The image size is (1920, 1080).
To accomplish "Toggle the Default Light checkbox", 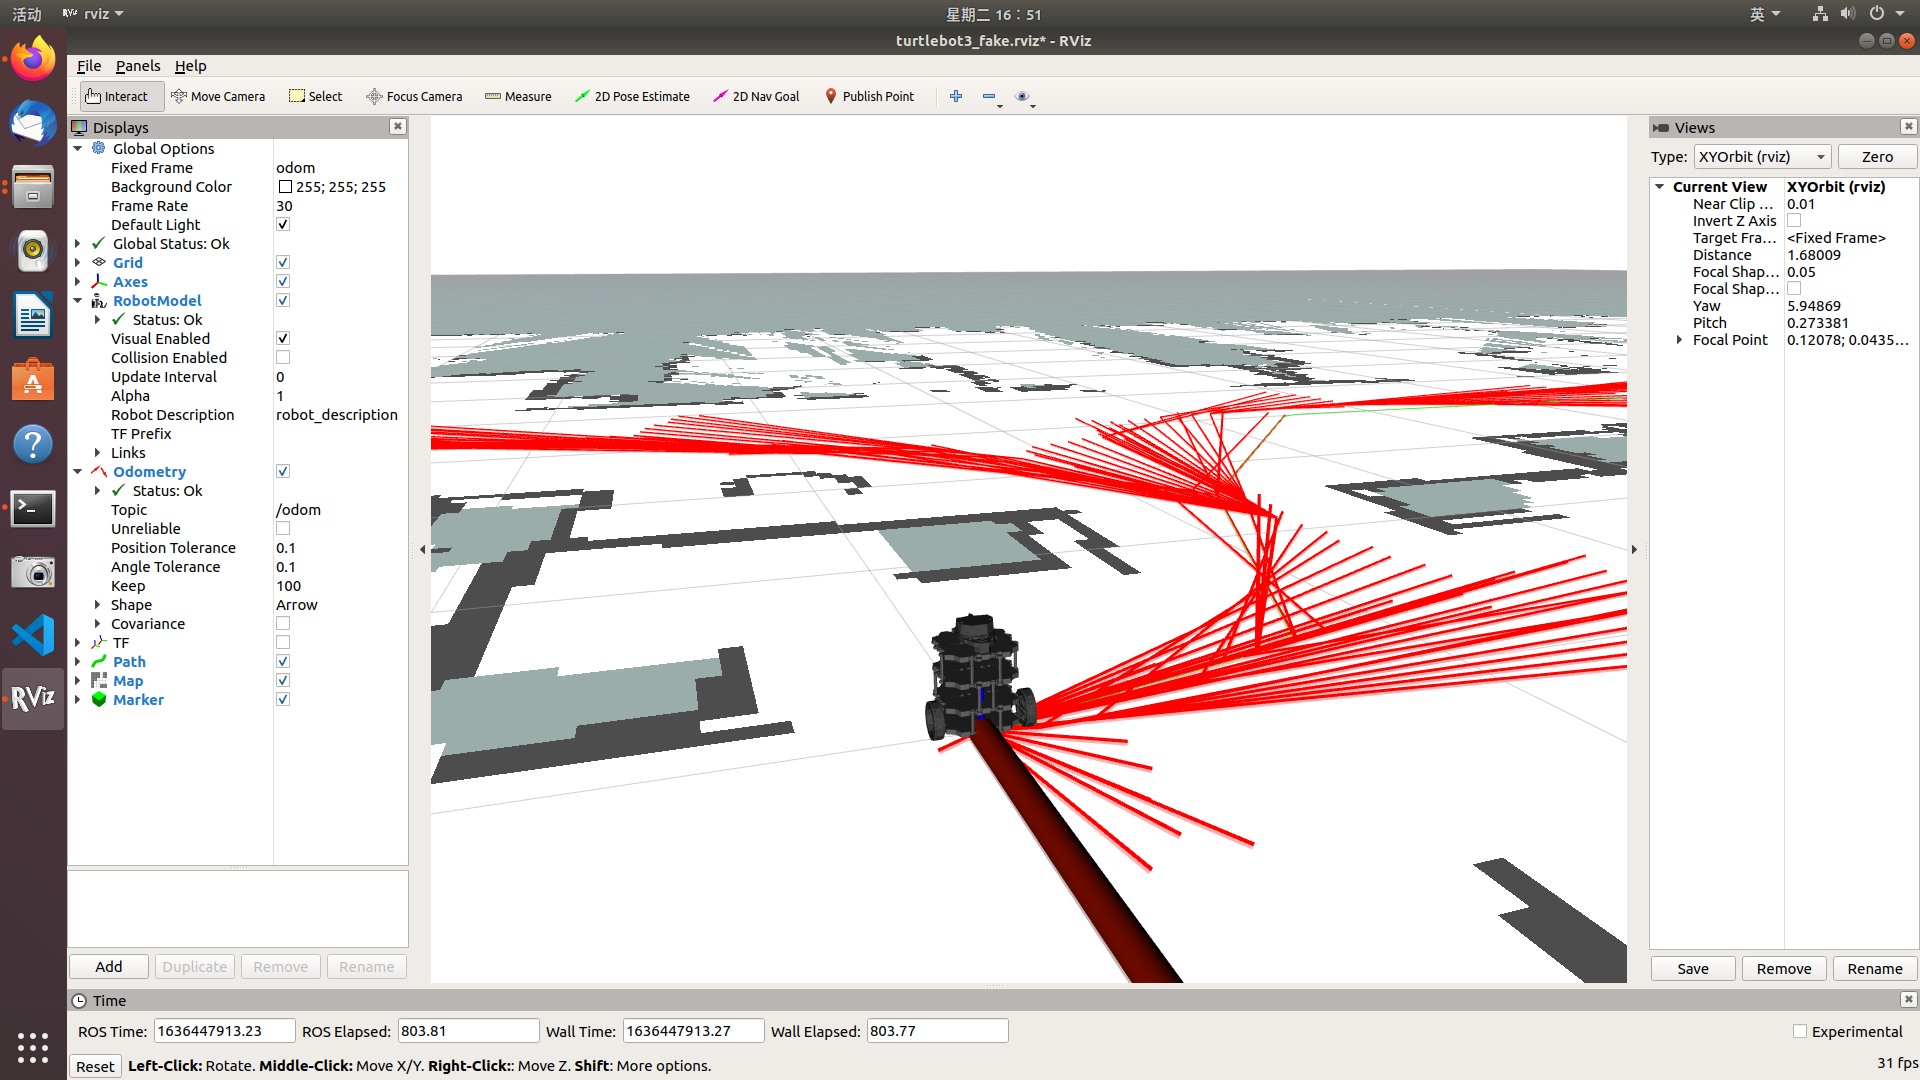I will coord(283,224).
